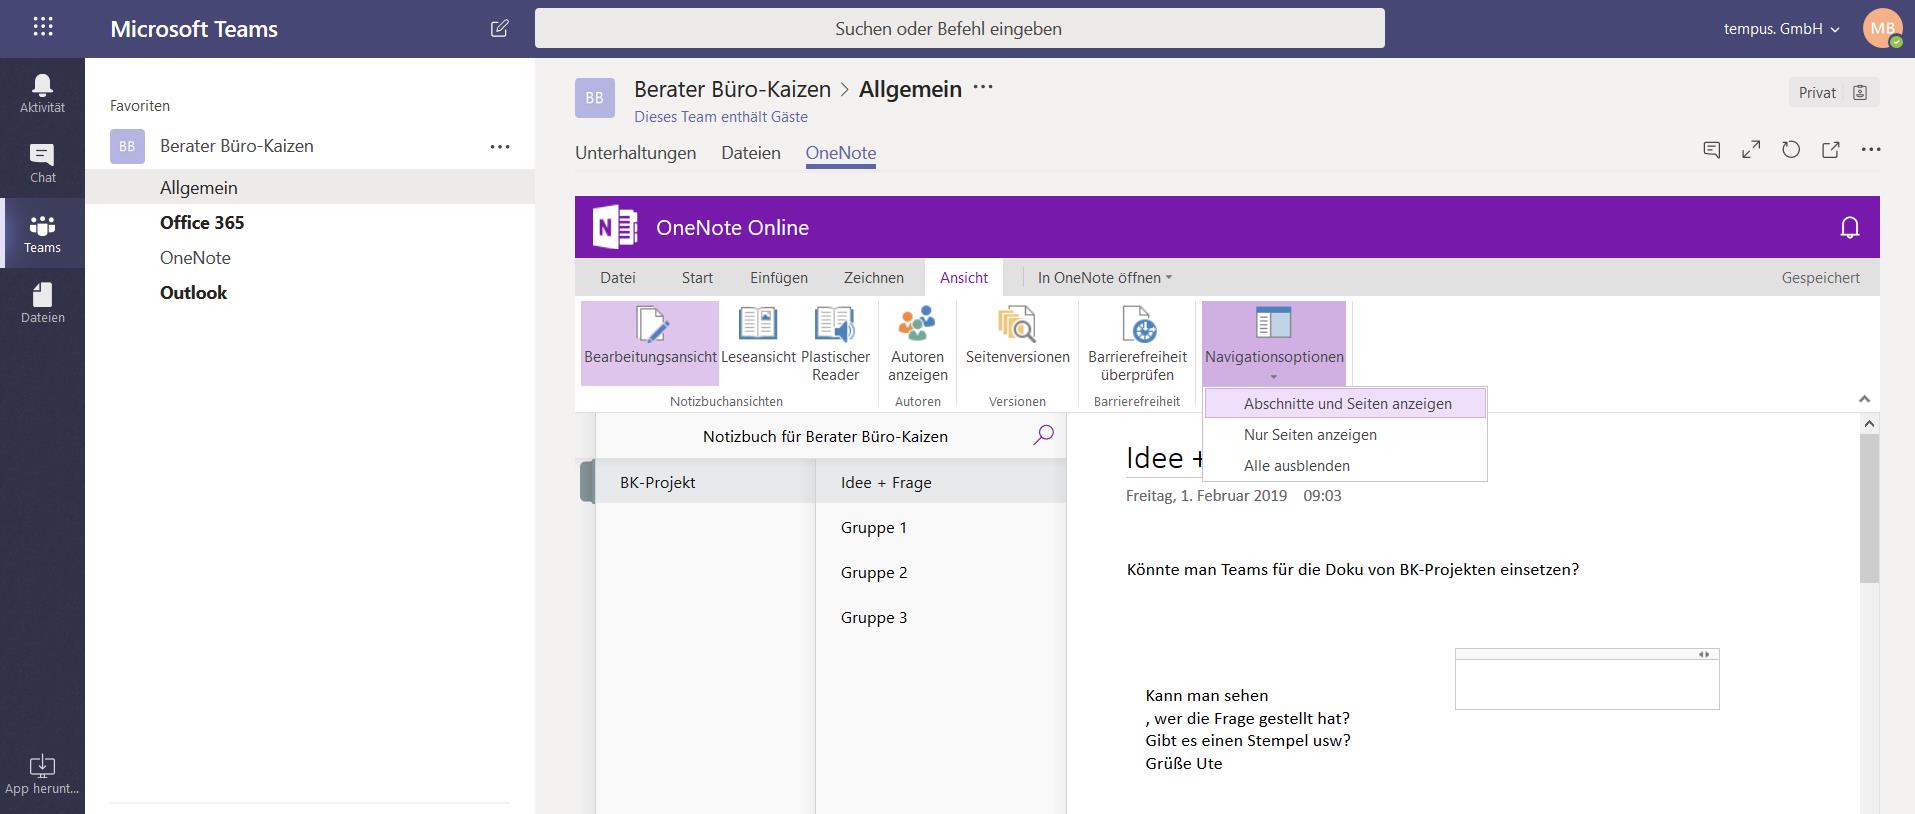Open more options for Berater Büro-Kaizen team
Screen dimensions: 1915x814
pos(500,146)
